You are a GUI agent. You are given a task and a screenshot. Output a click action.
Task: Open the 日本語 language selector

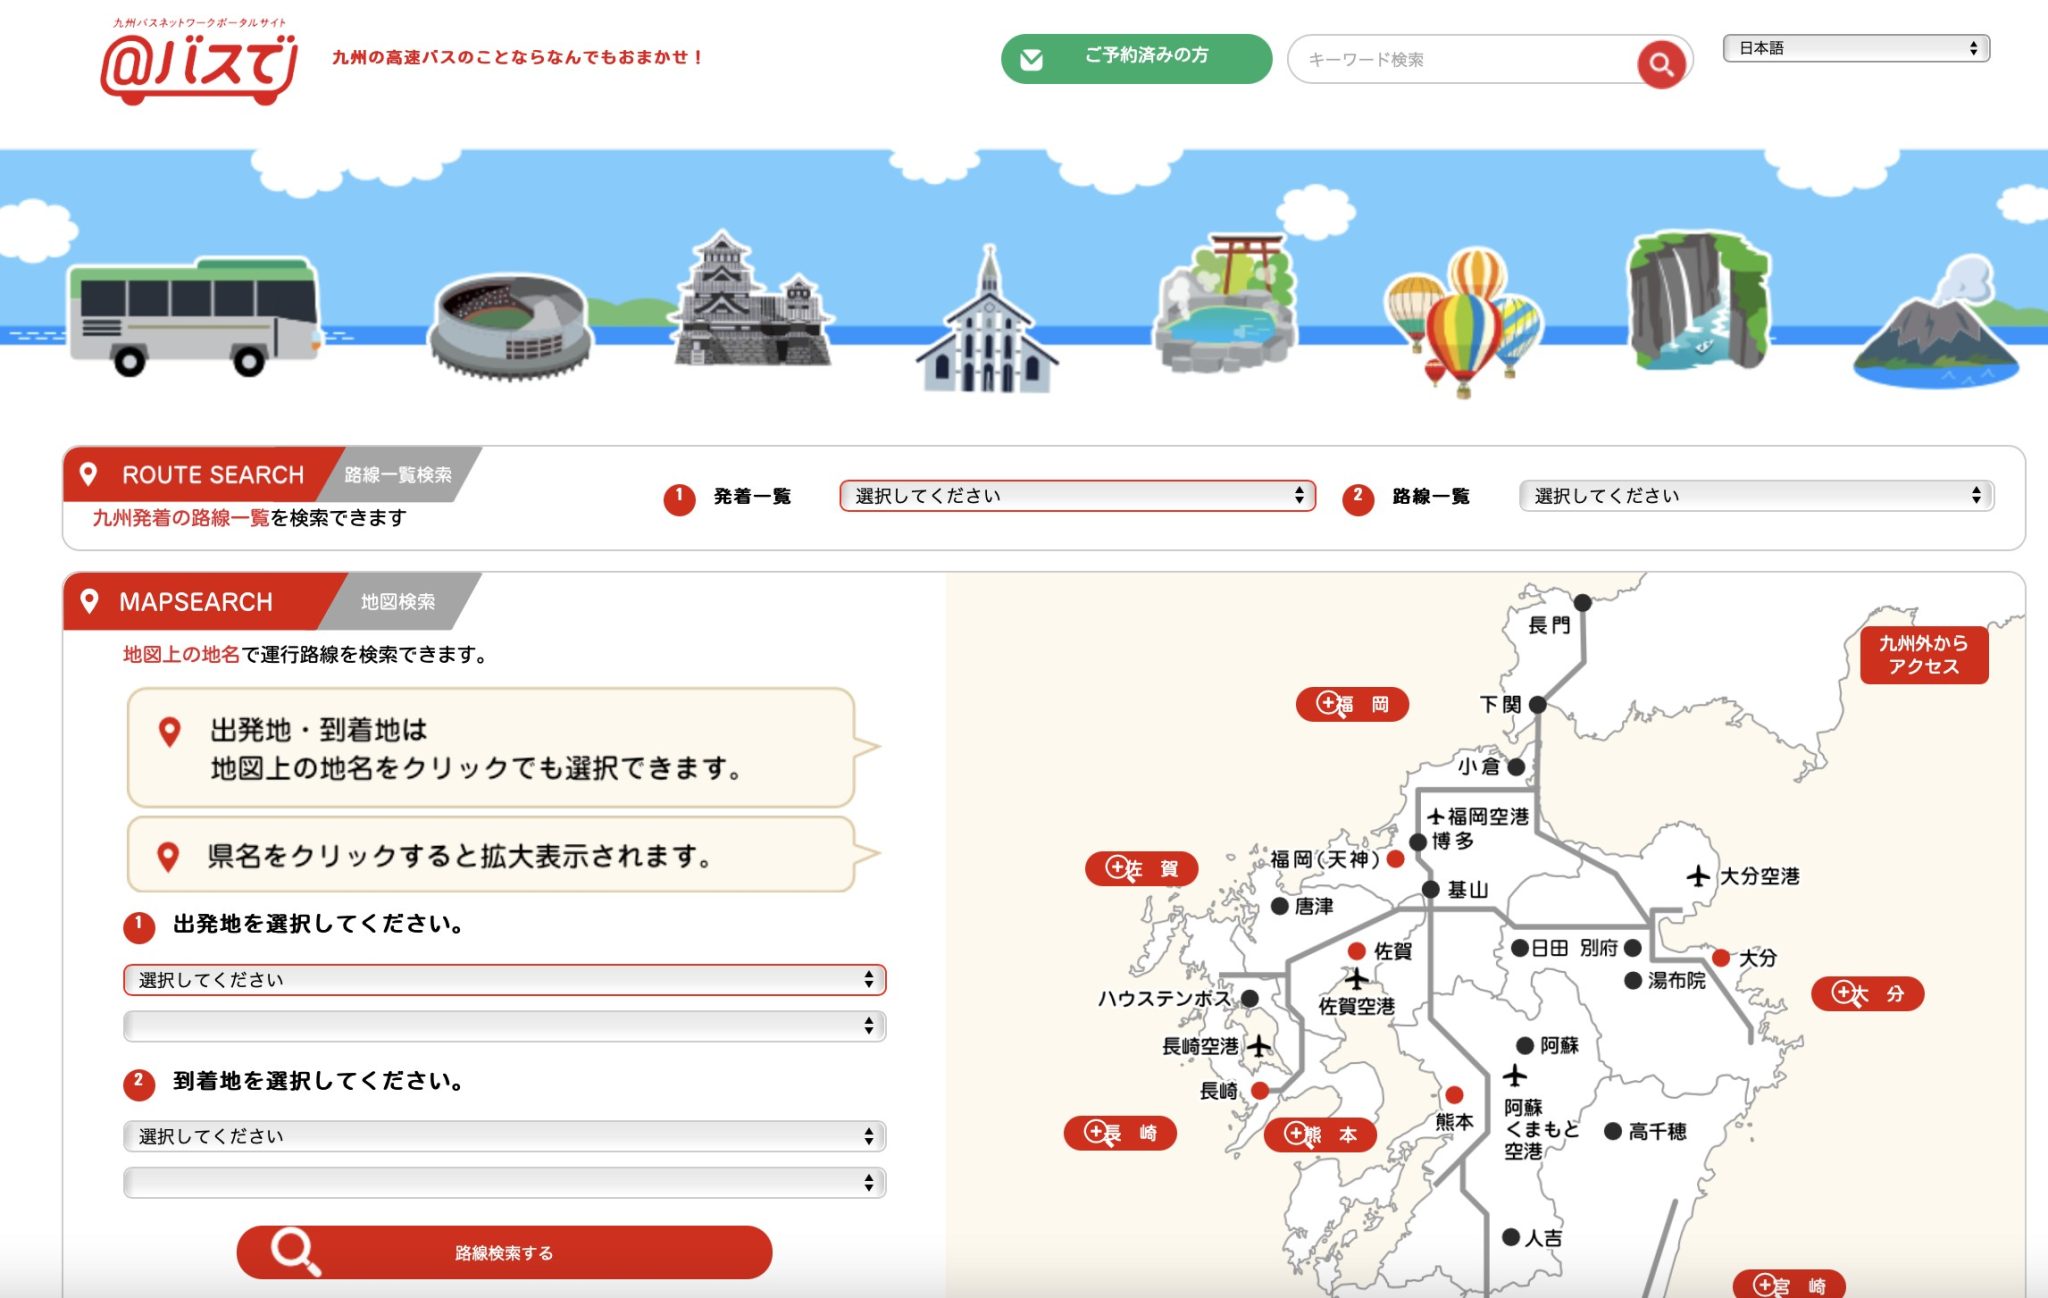click(x=1858, y=46)
